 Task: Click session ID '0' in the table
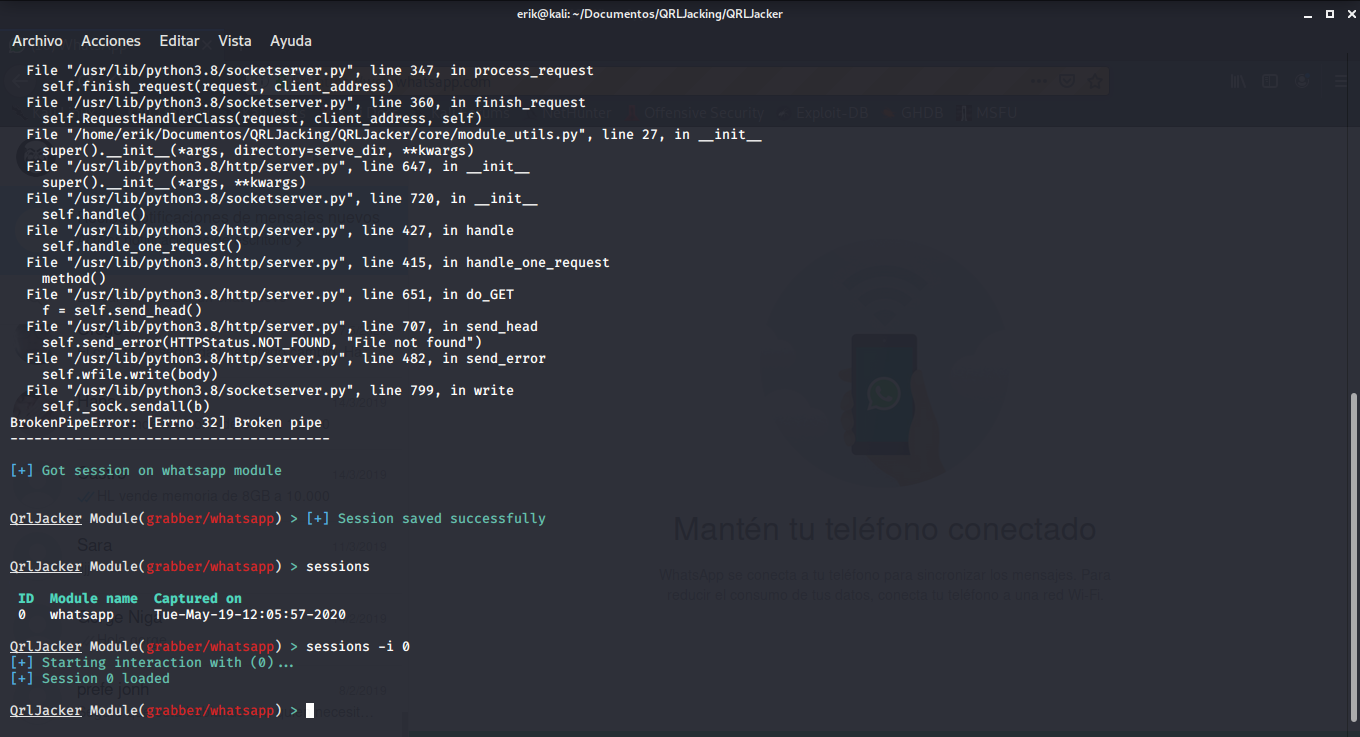[22, 614]
